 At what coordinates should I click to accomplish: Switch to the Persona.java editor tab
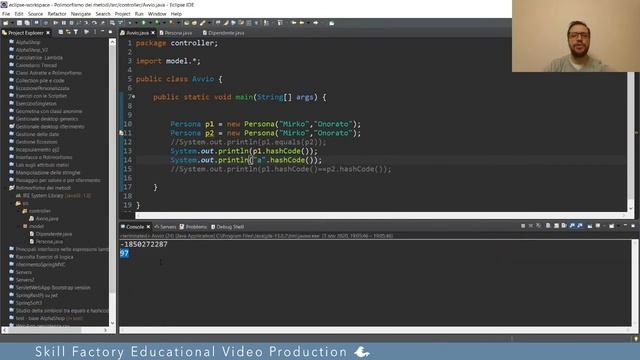(176, 33)
